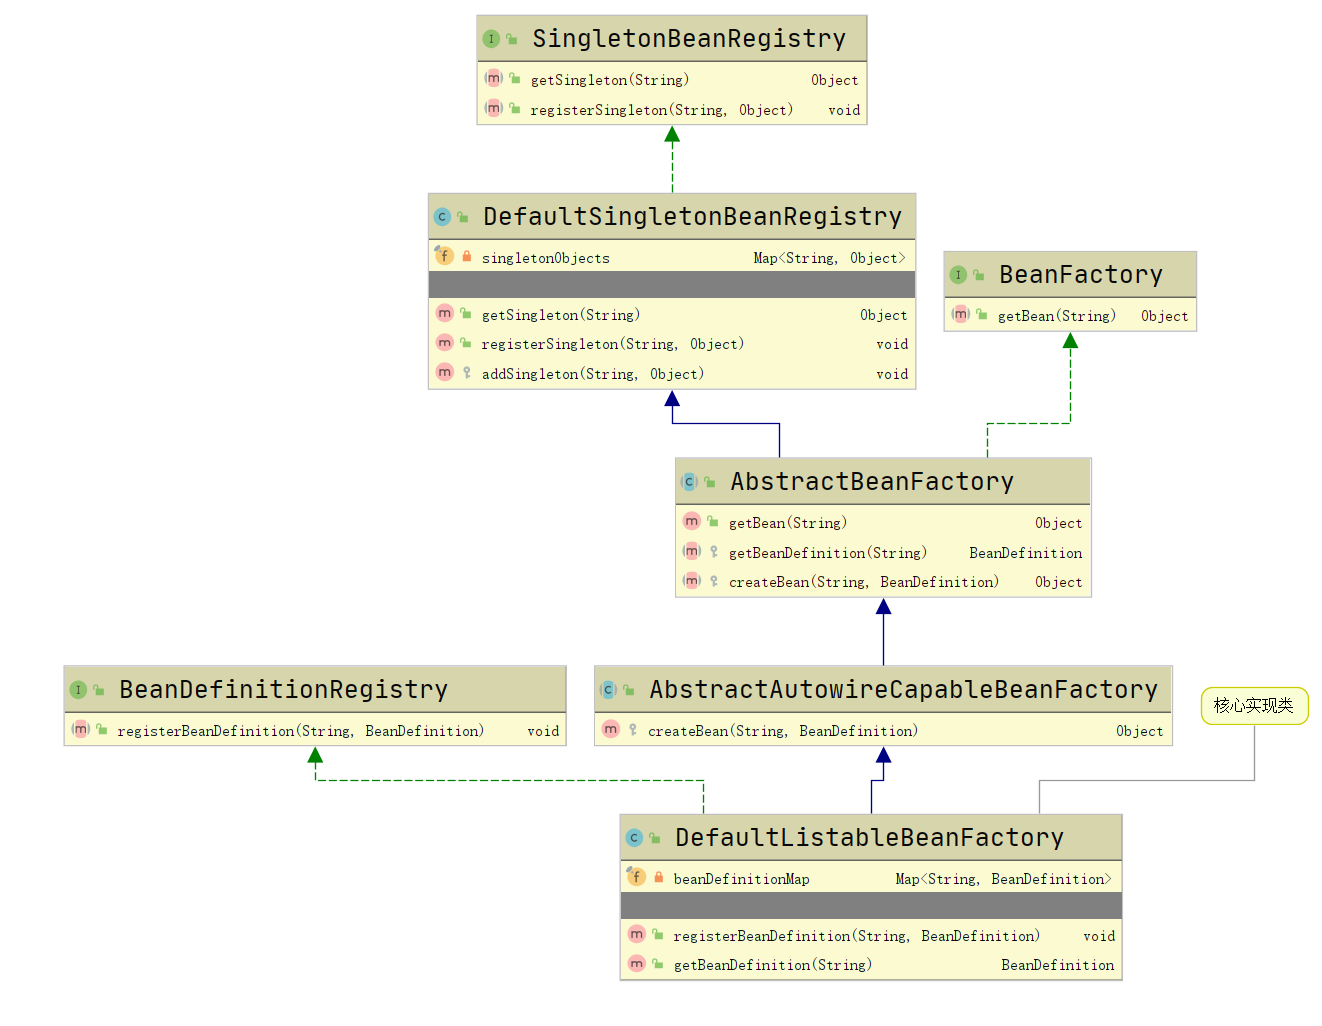Select the AbstractAutowireCapableBeanFactory title
The image size is (1322, 1026).
click(x=904, y=690)
